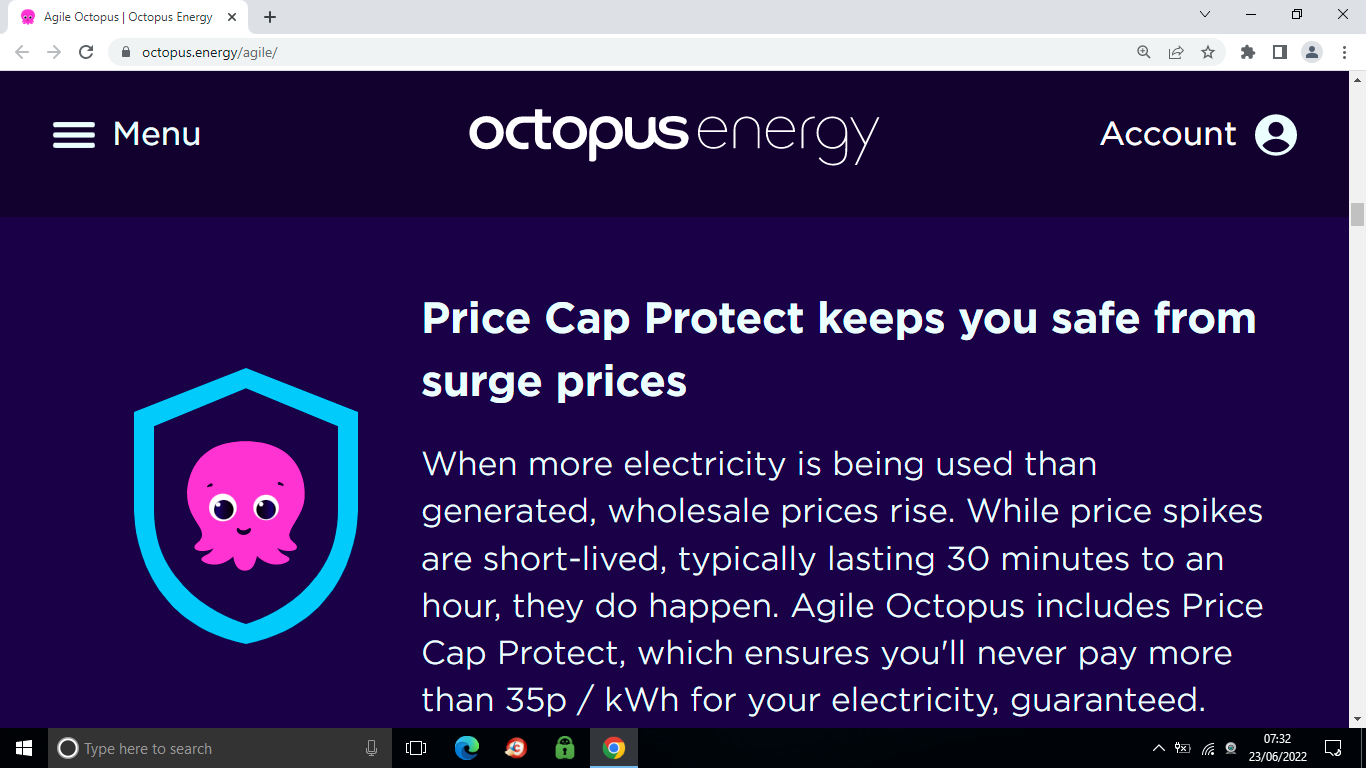Open the Extensions puzzle icon
Screen dimensions: 1366x768
pyautogui.click(x=1247, y=52)
